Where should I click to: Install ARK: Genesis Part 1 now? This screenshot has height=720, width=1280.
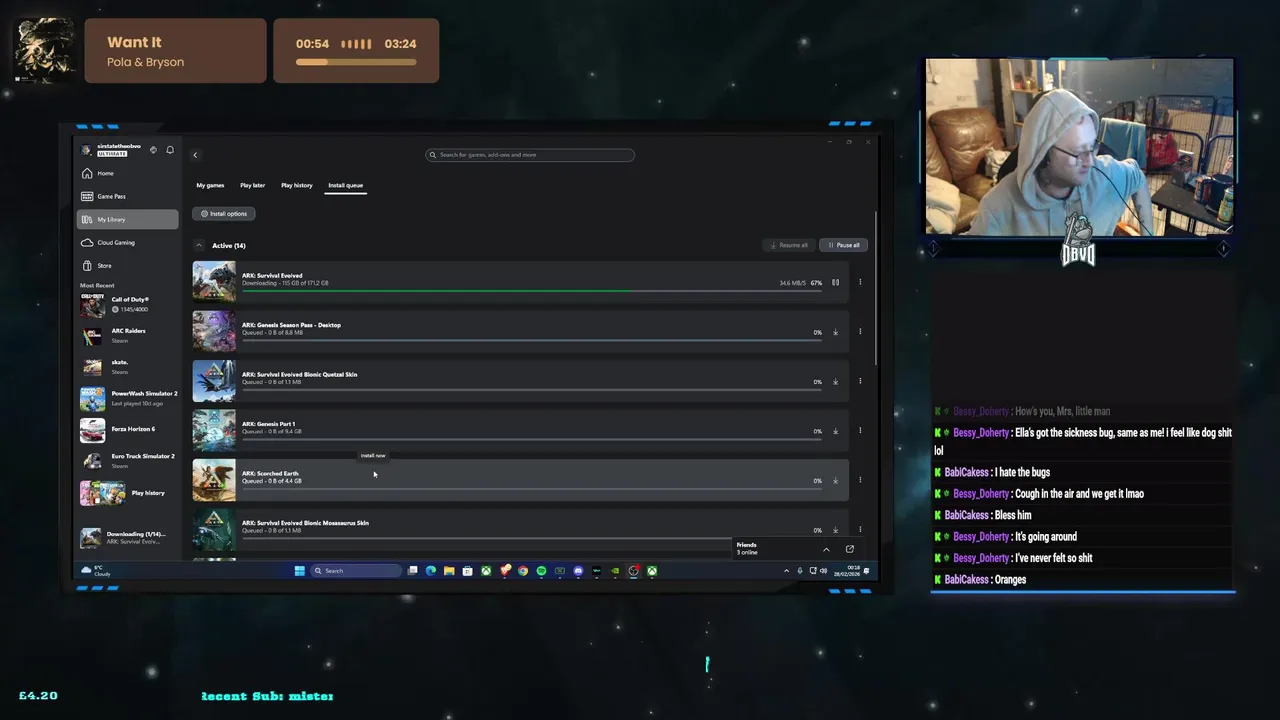(x=835, y=431)
